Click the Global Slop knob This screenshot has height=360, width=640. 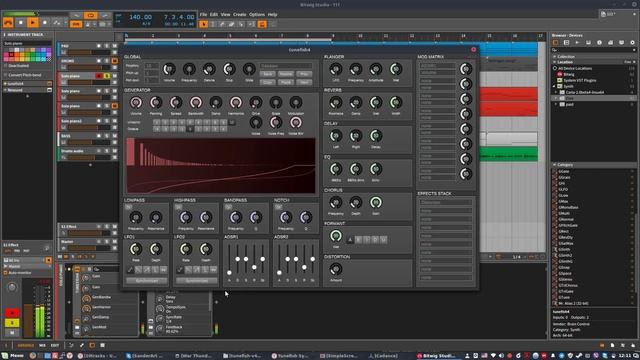[x=229, y=69]
